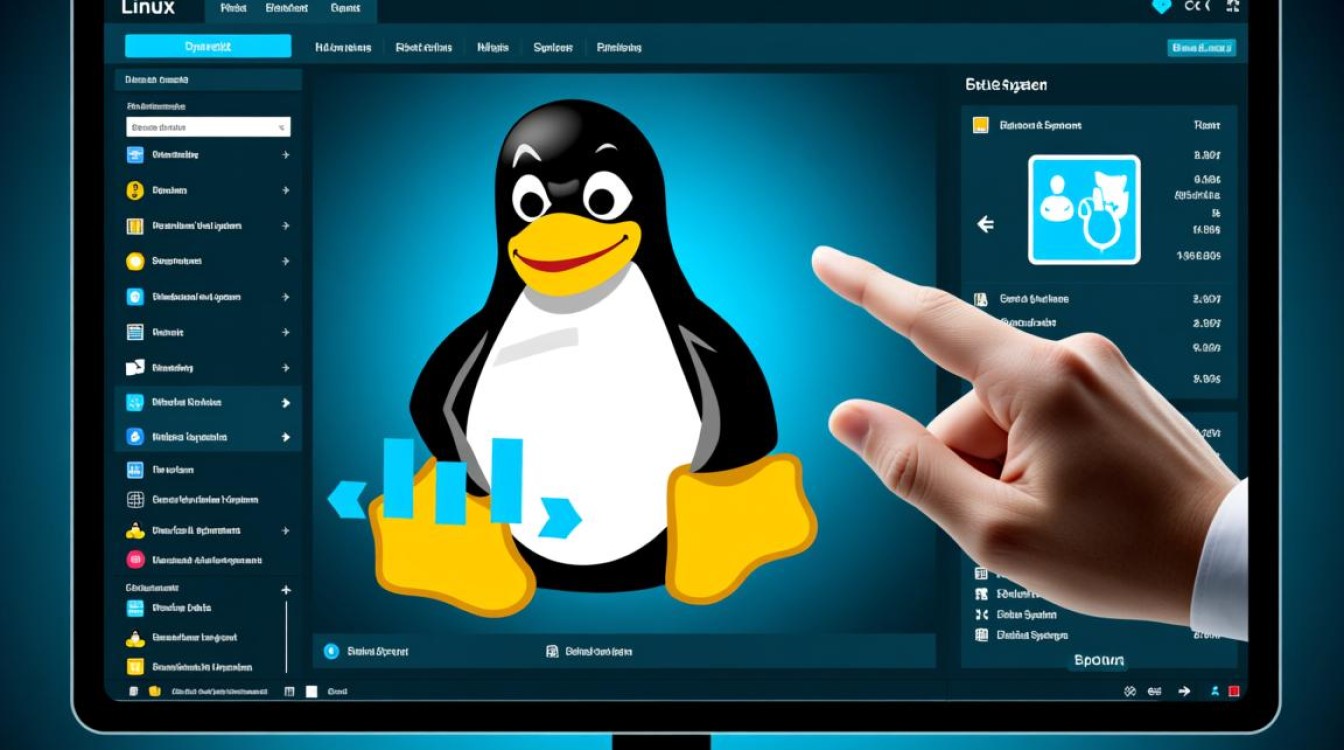This screenshot has width=1344, height=750.
Task: Click the search input field in the sidebar
Action: [x=207, y=127]
